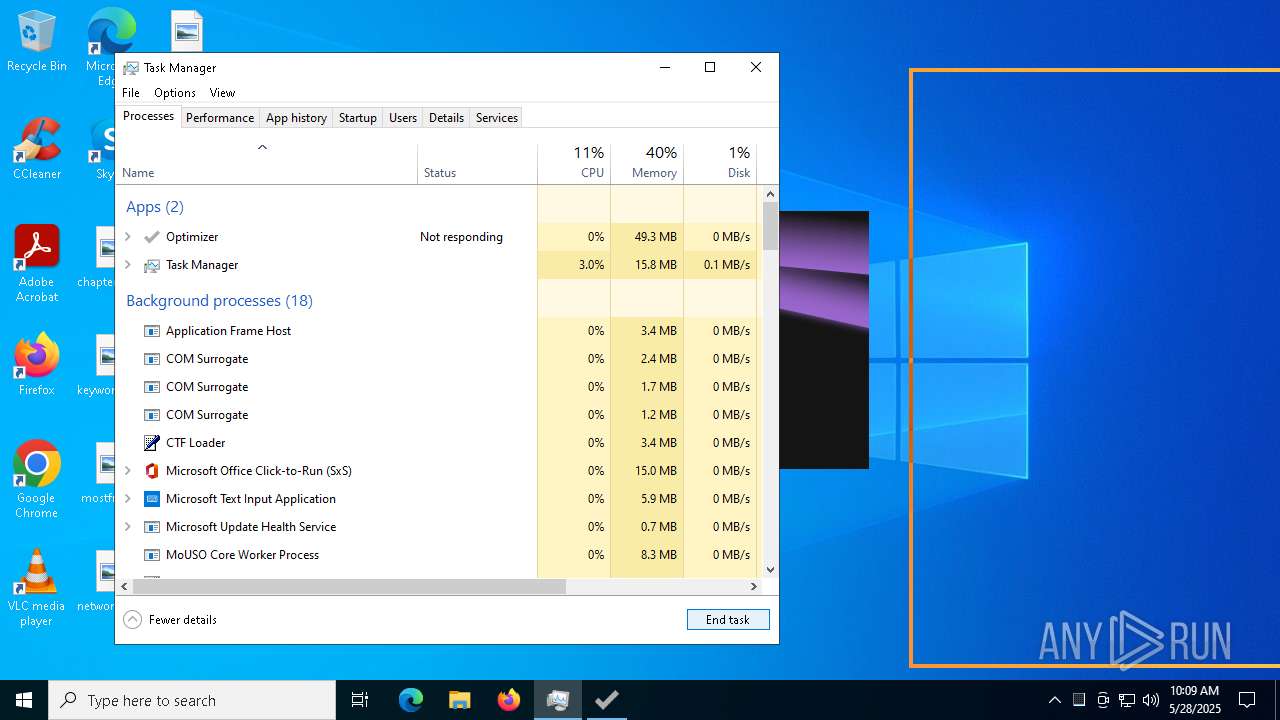Switch to the Details tab
The image size is (1280, 720).
click(x=446, y=118)
